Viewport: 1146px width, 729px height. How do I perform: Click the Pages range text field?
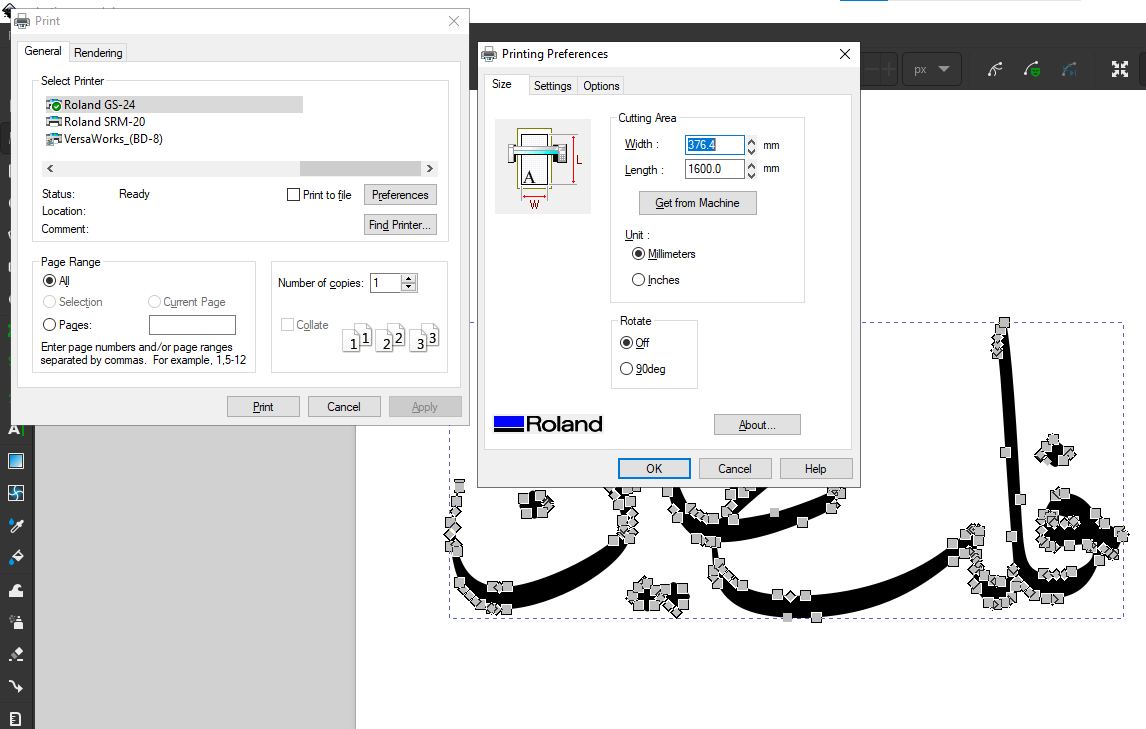coord(192,325)
